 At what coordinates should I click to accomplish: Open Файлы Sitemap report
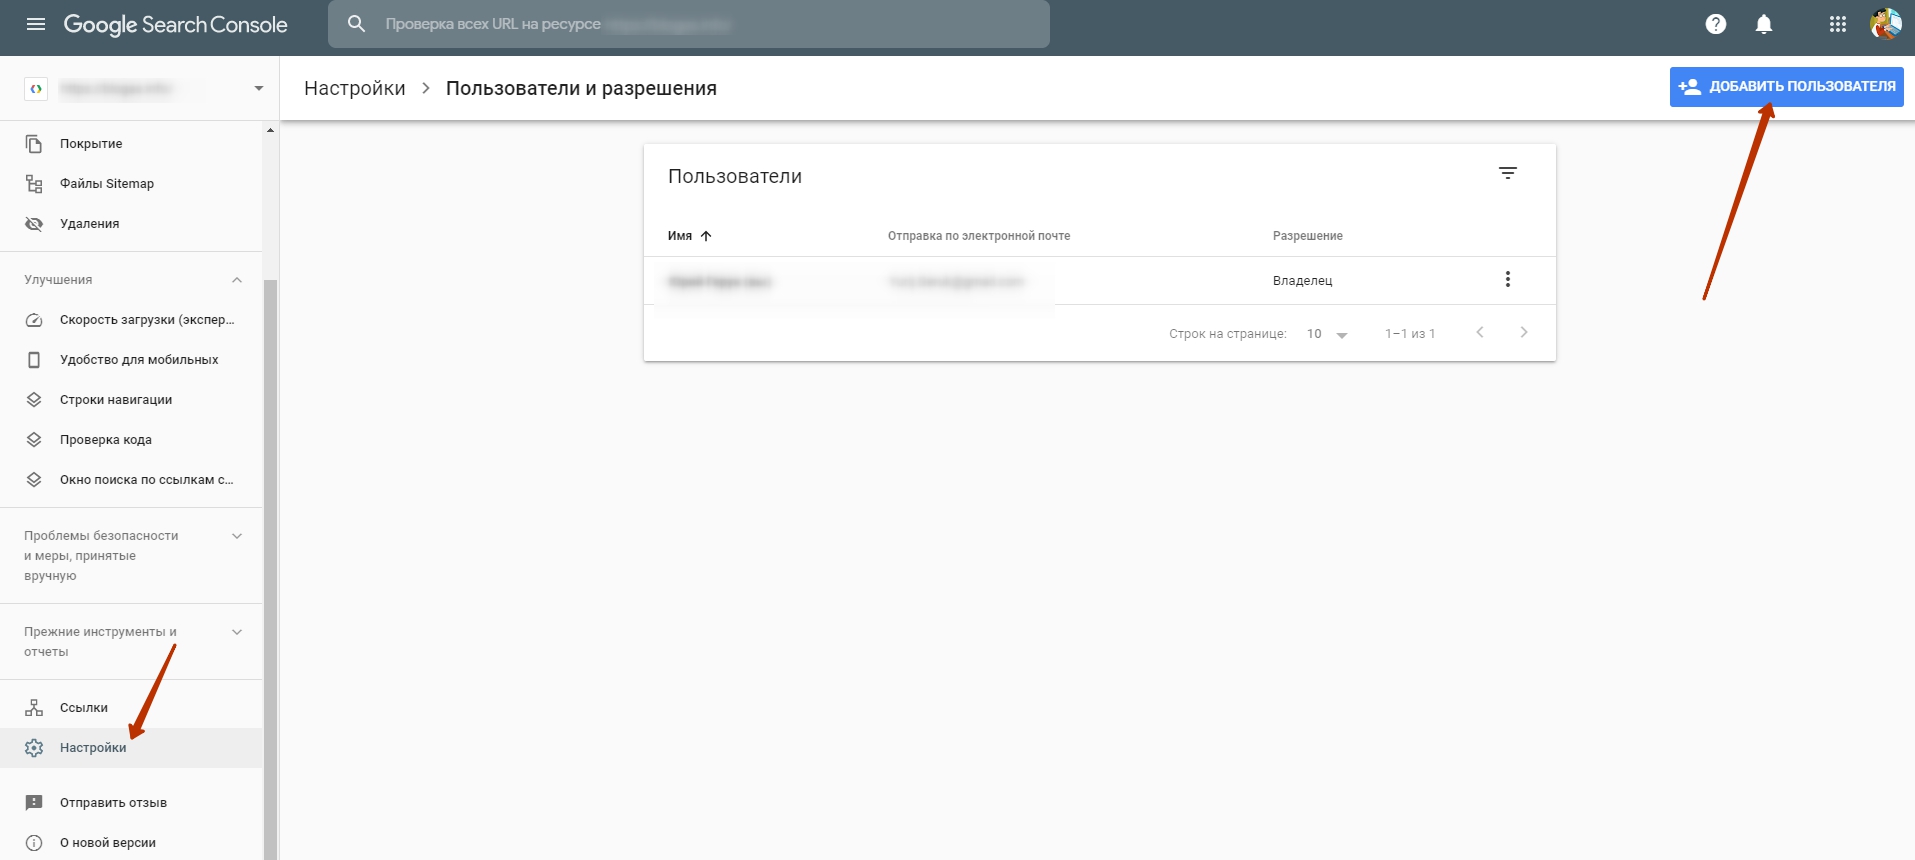click(x=107, y=184)
